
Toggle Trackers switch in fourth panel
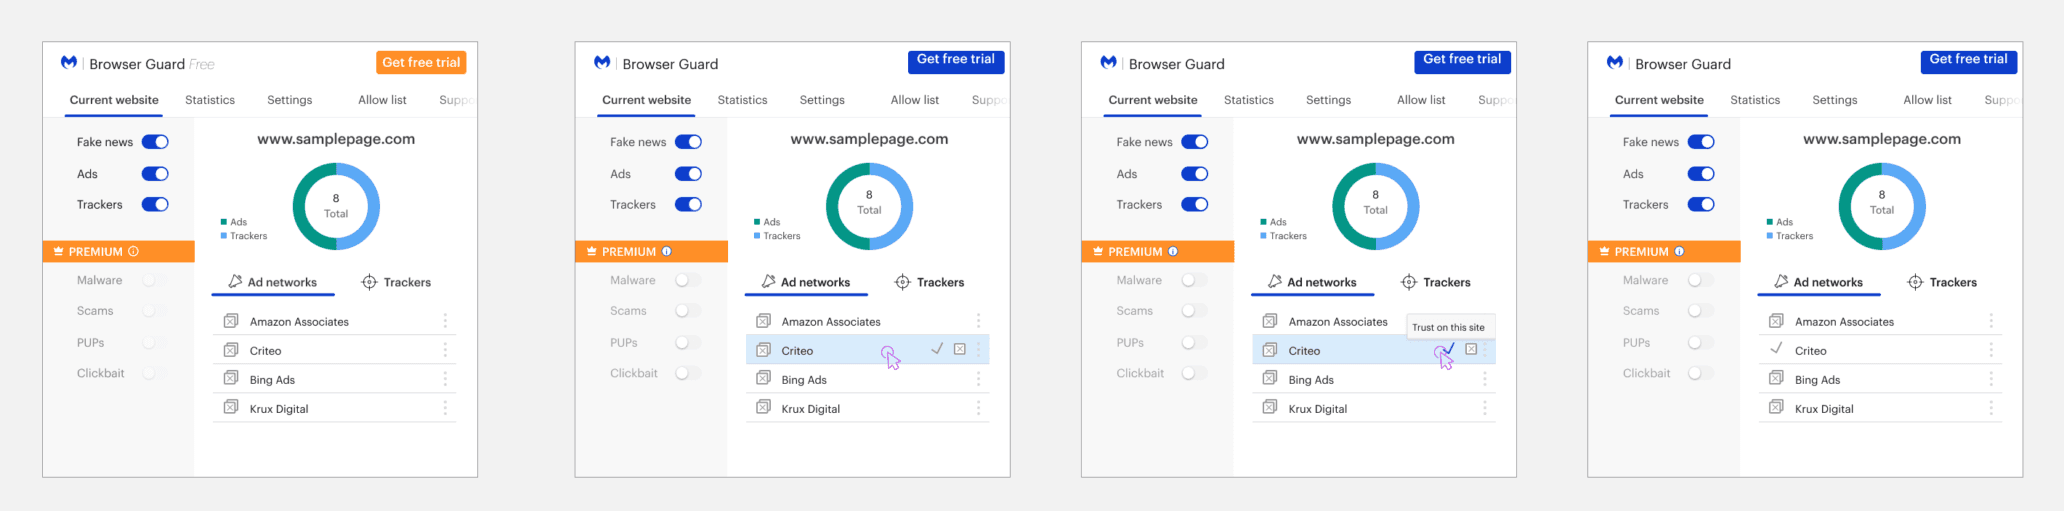[x=1701, y=205]
